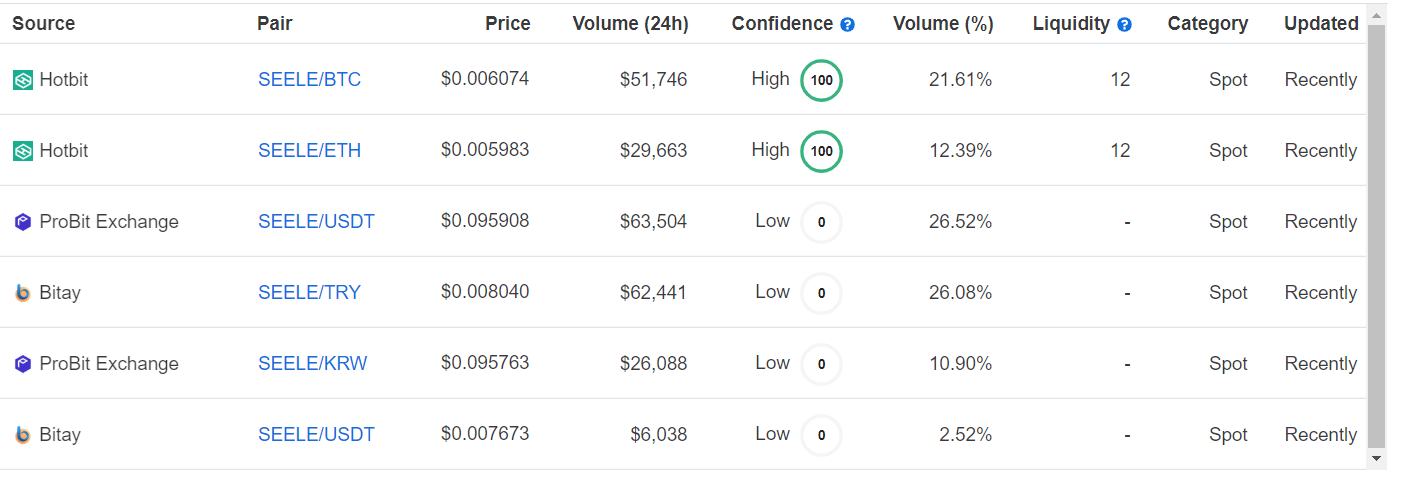Click ProBit logo in SEELE/USDT row
1402x481 pixels.
(x=23, y=222)
